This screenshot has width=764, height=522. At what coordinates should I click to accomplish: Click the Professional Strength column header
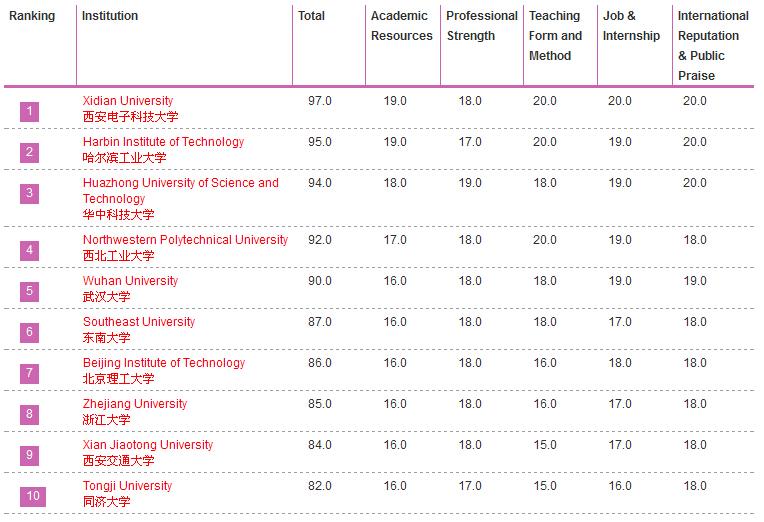(x=482, y=26)
